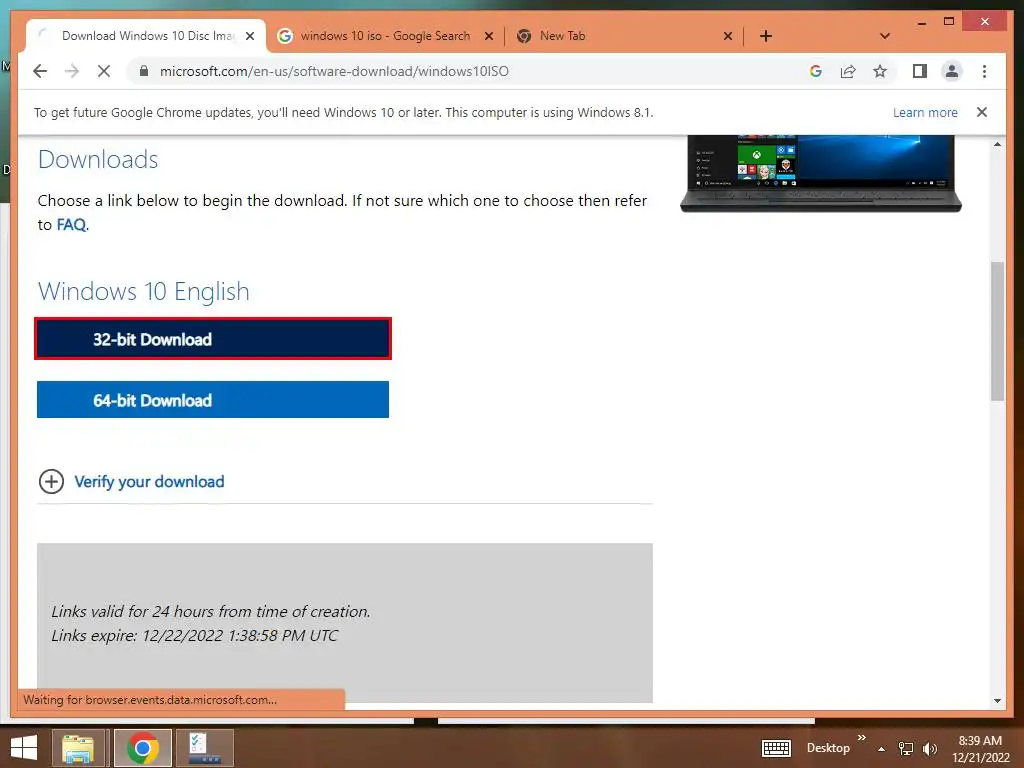Open the FAQ link
Viewport: 1024px width, 768px height.
71,225
